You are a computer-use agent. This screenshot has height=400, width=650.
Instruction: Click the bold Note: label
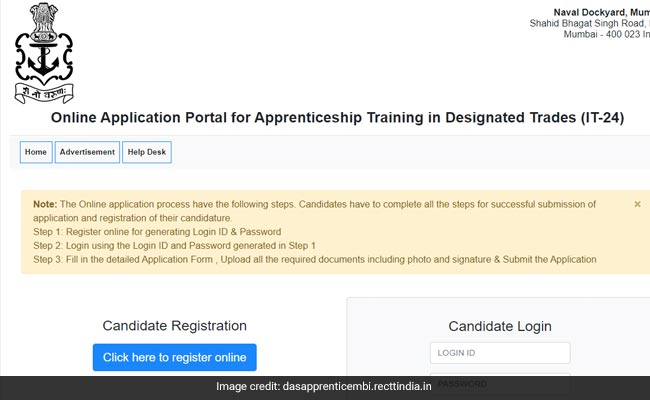[x=45, y=204]
